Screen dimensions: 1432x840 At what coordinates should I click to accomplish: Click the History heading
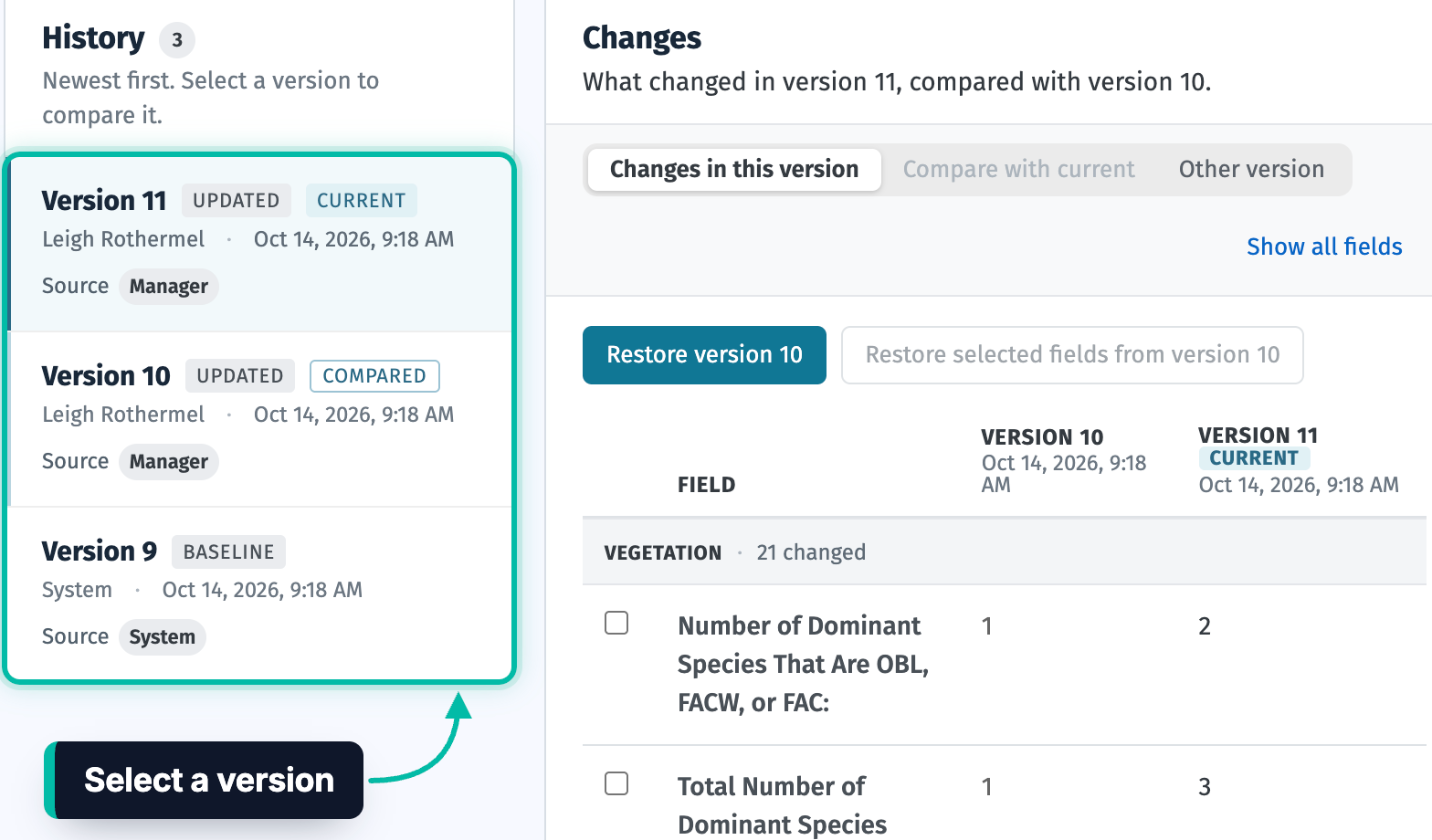coord(93,39)
